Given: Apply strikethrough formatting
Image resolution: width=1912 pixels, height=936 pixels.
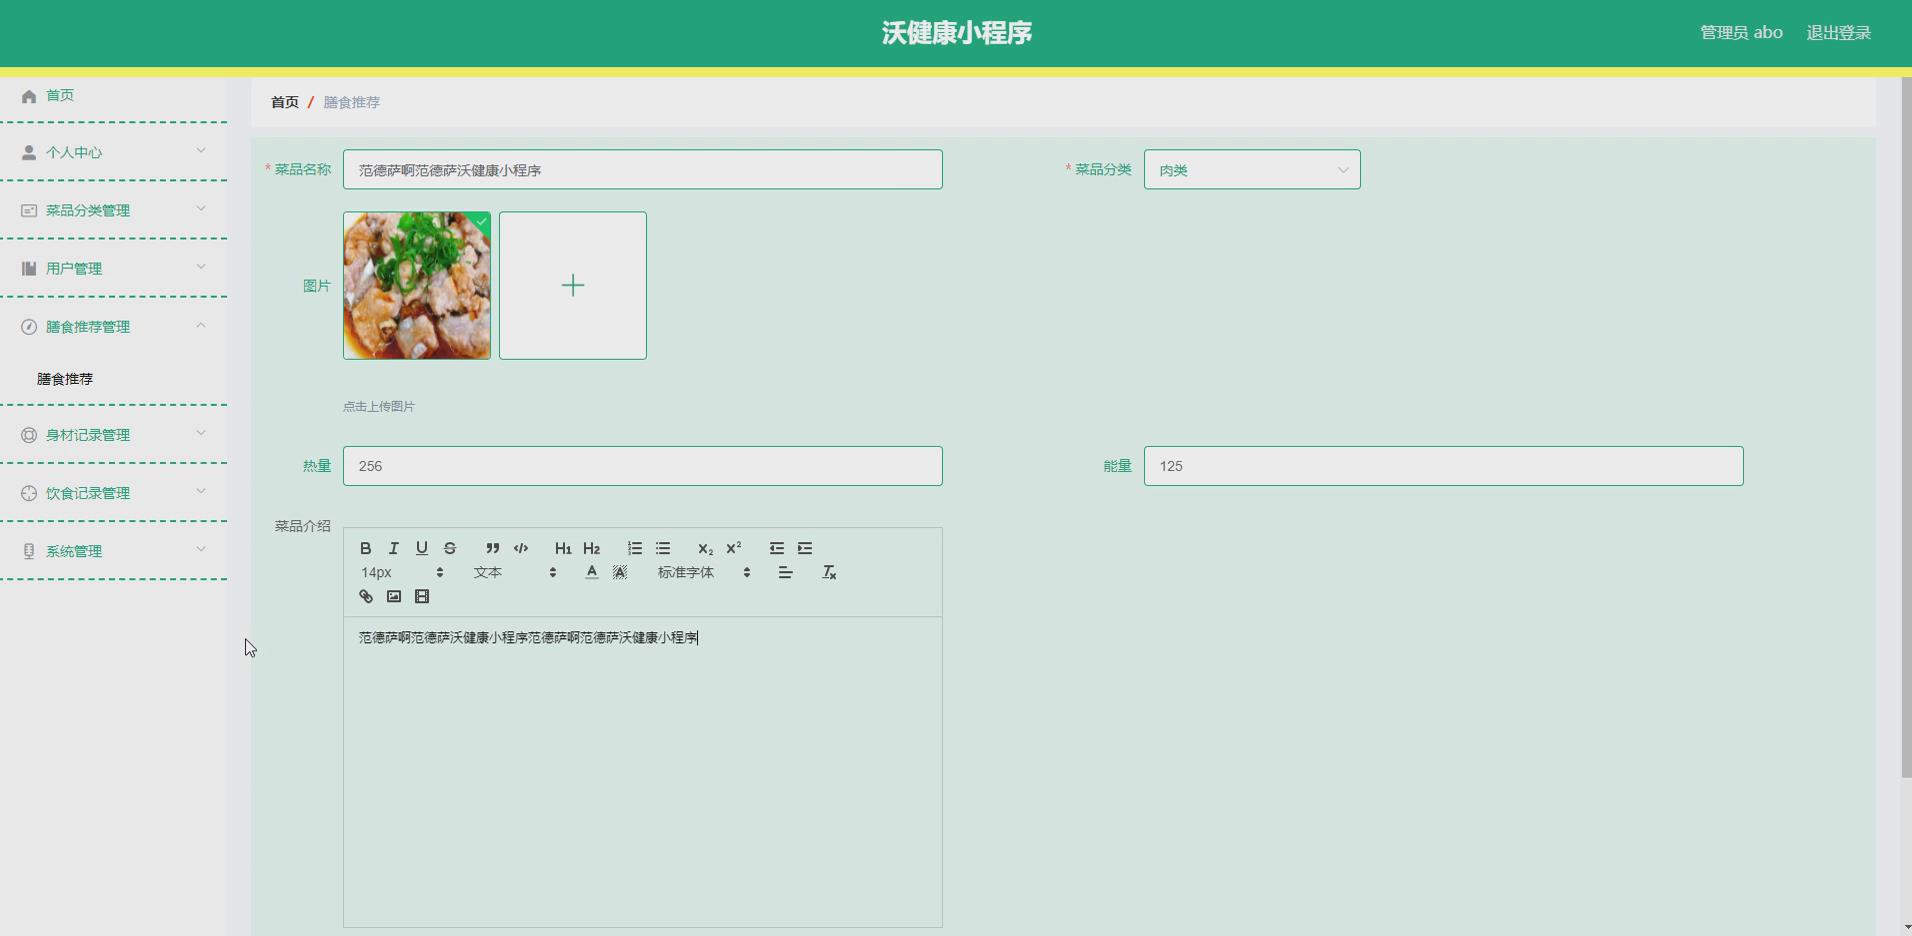Looking at the screenshot, I should point(450,548).
